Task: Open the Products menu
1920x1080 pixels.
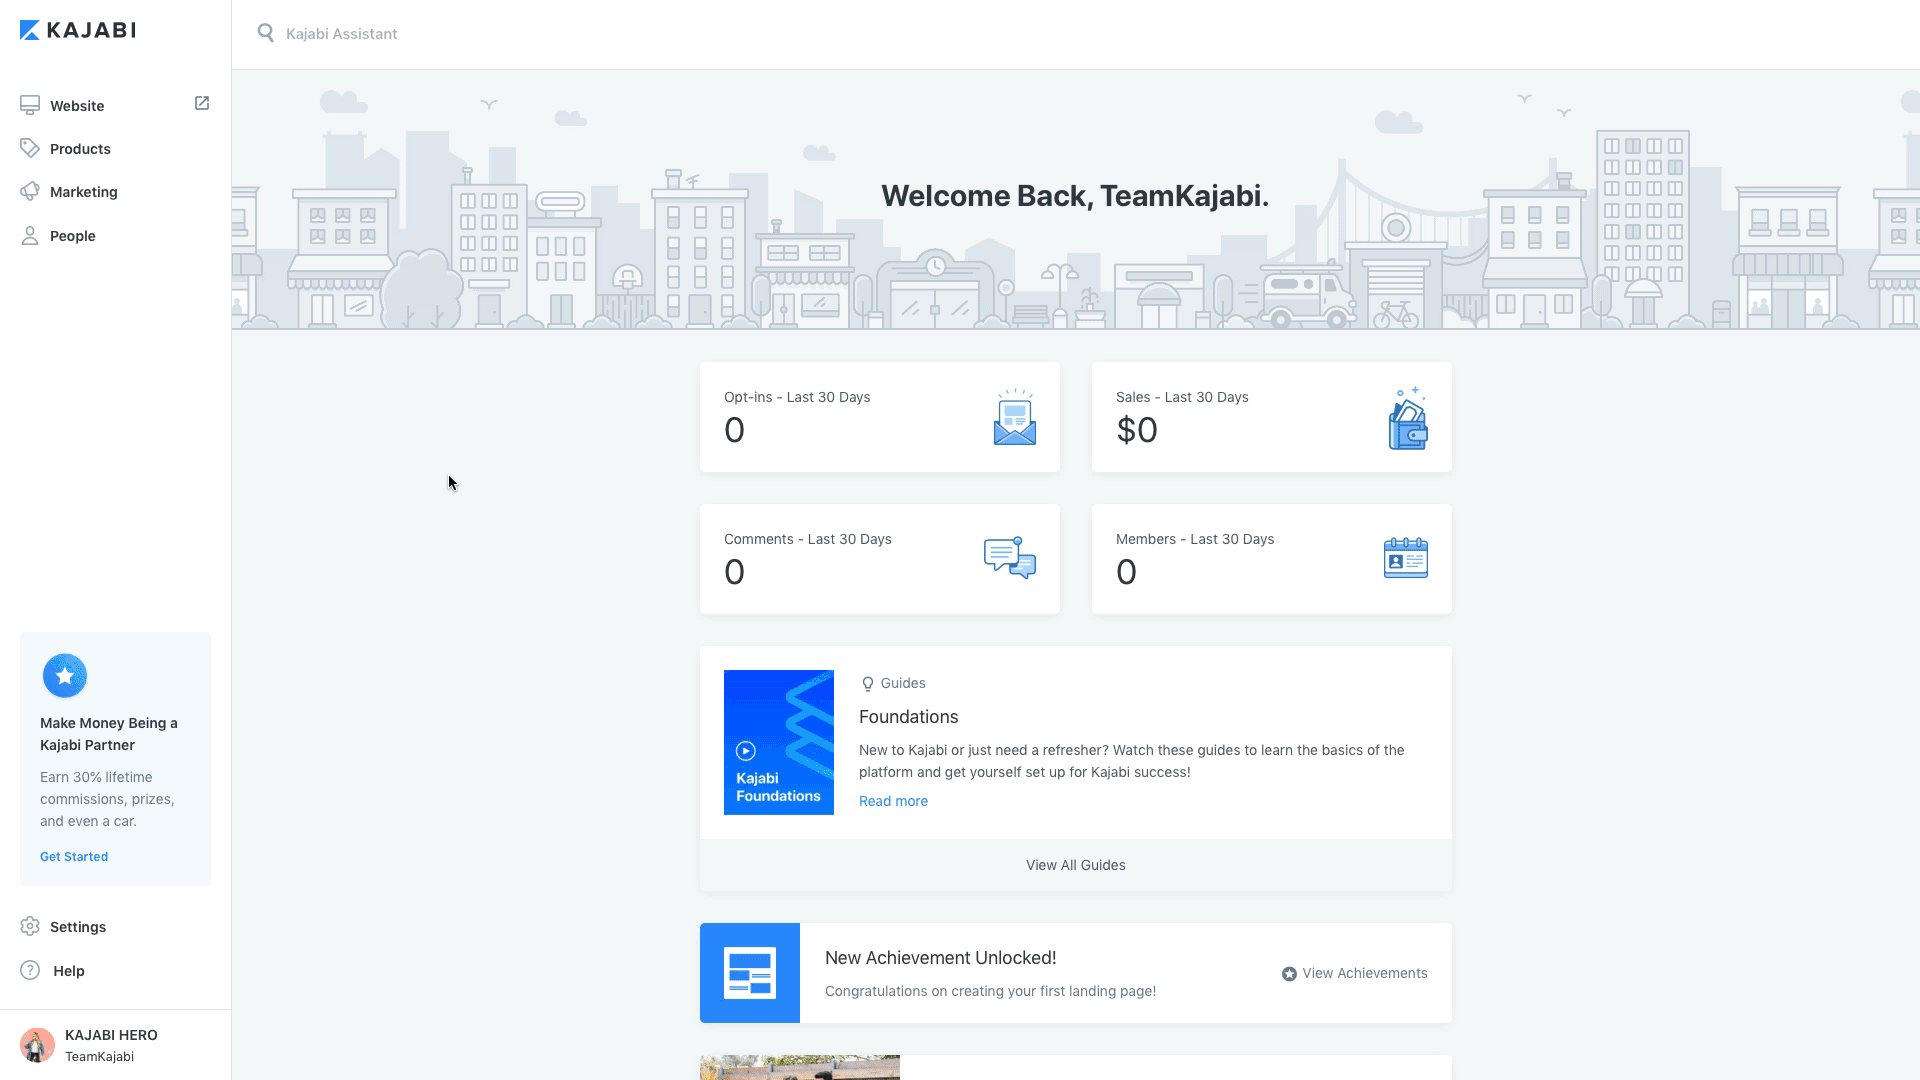Action: (x=80, y=149)
